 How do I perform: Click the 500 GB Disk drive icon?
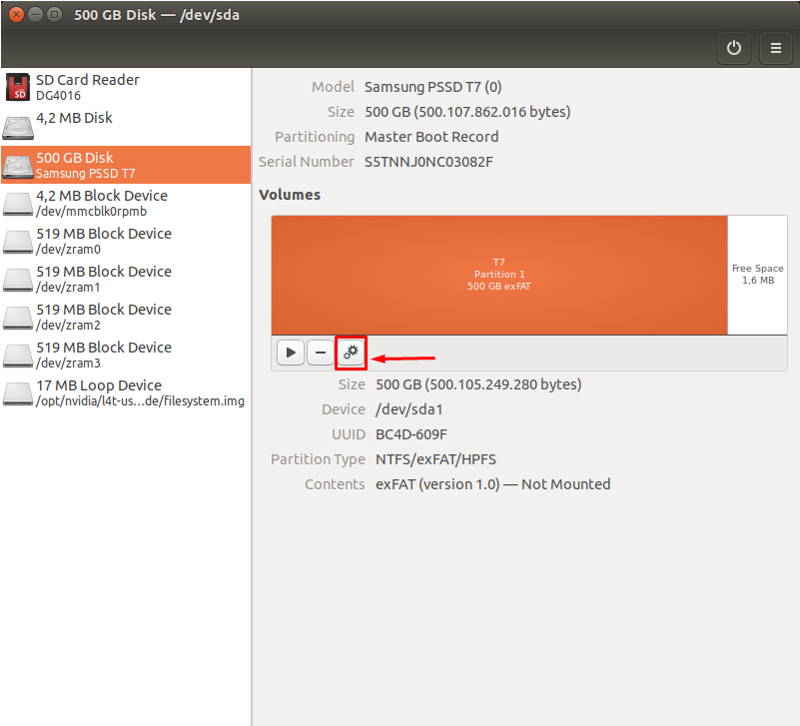coord(18,167)
